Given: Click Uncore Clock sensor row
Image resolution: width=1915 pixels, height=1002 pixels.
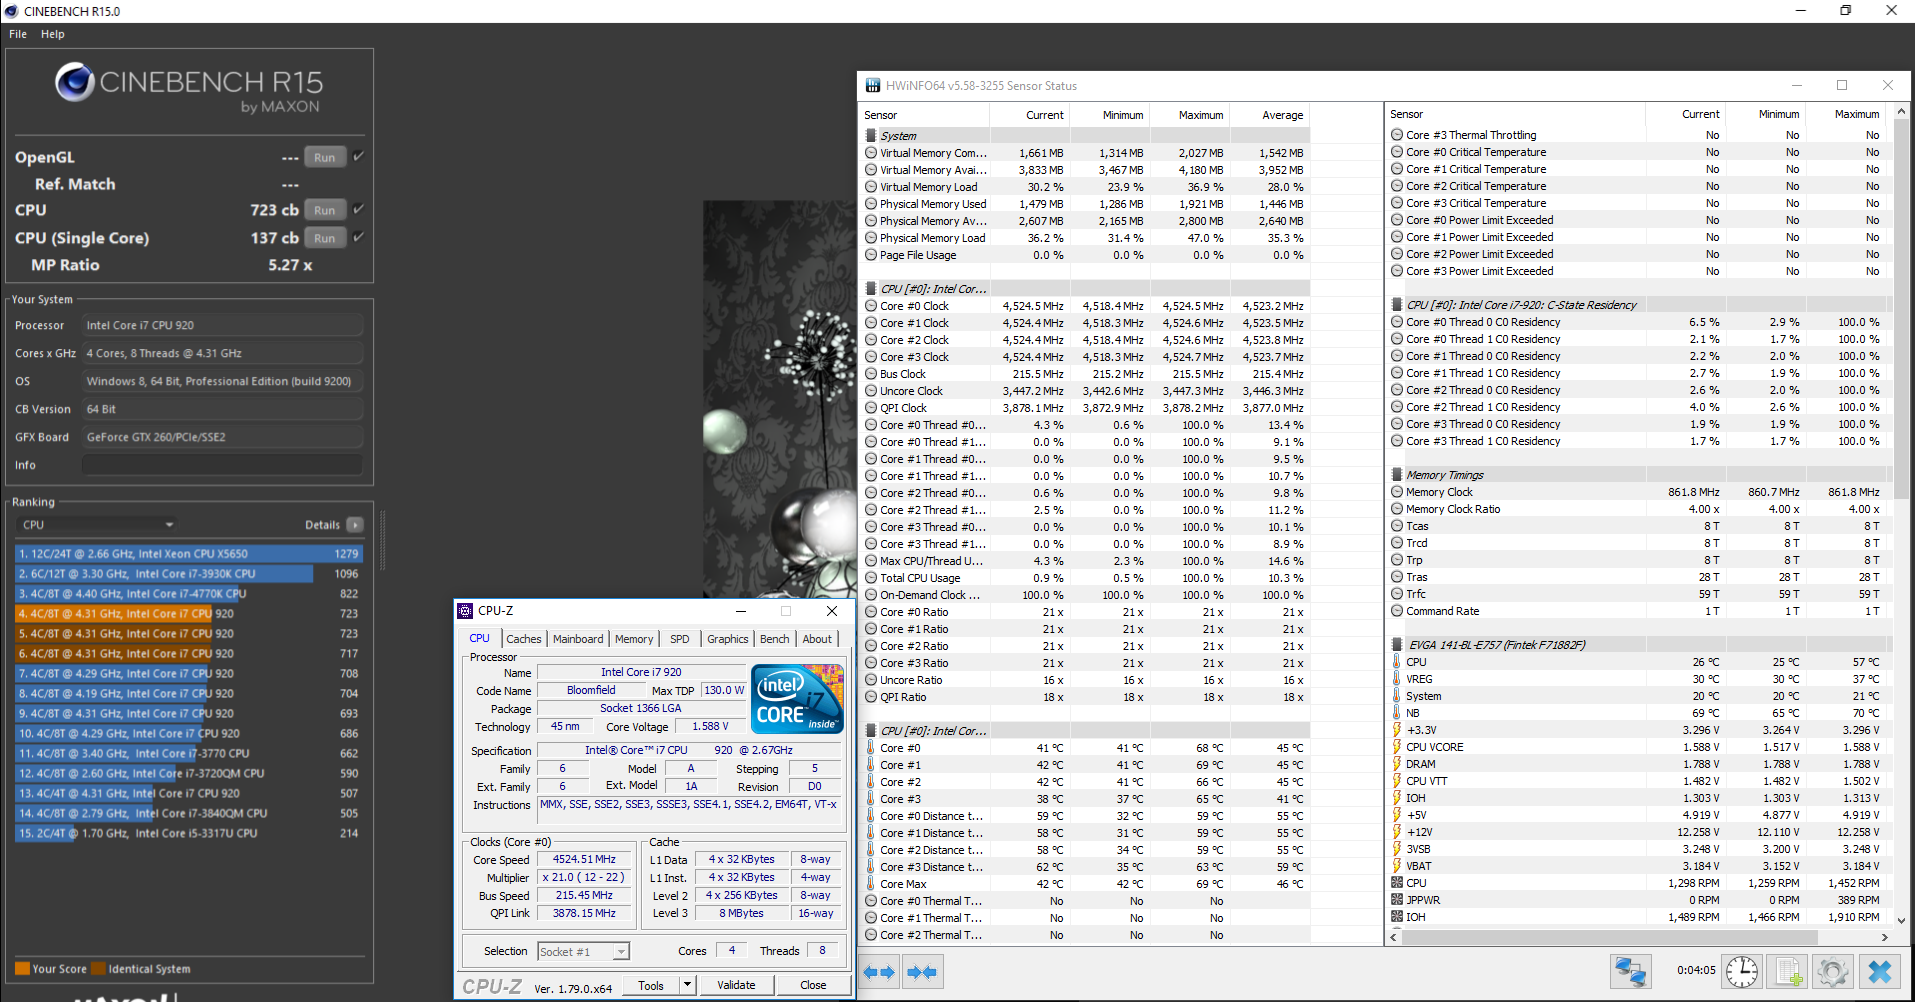Looking at the screenshot, I should click(1085, 391).
